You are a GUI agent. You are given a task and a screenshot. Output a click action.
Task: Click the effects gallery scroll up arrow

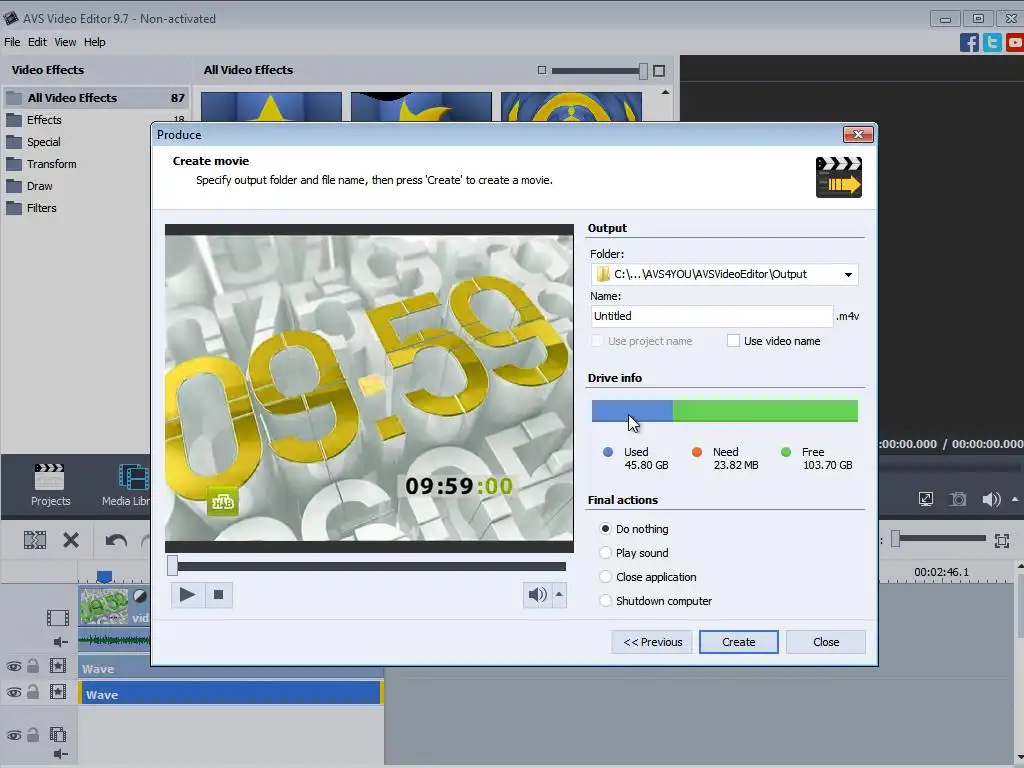tap(665, 92)
